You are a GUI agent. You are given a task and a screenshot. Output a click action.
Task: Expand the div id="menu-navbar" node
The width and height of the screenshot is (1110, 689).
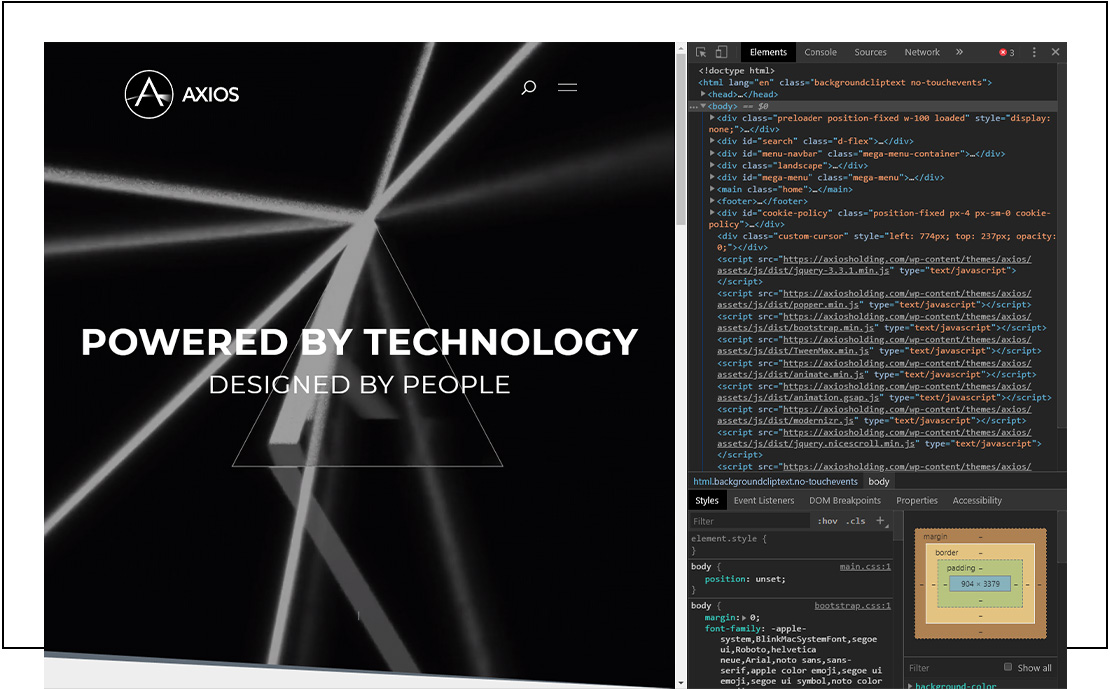coord(712,153)
